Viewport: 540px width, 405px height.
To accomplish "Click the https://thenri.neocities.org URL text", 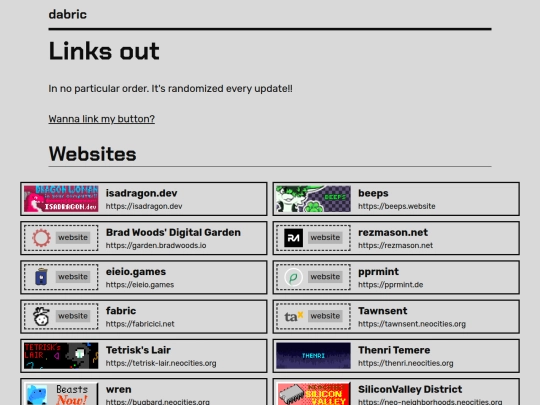I will coord(406,363).
